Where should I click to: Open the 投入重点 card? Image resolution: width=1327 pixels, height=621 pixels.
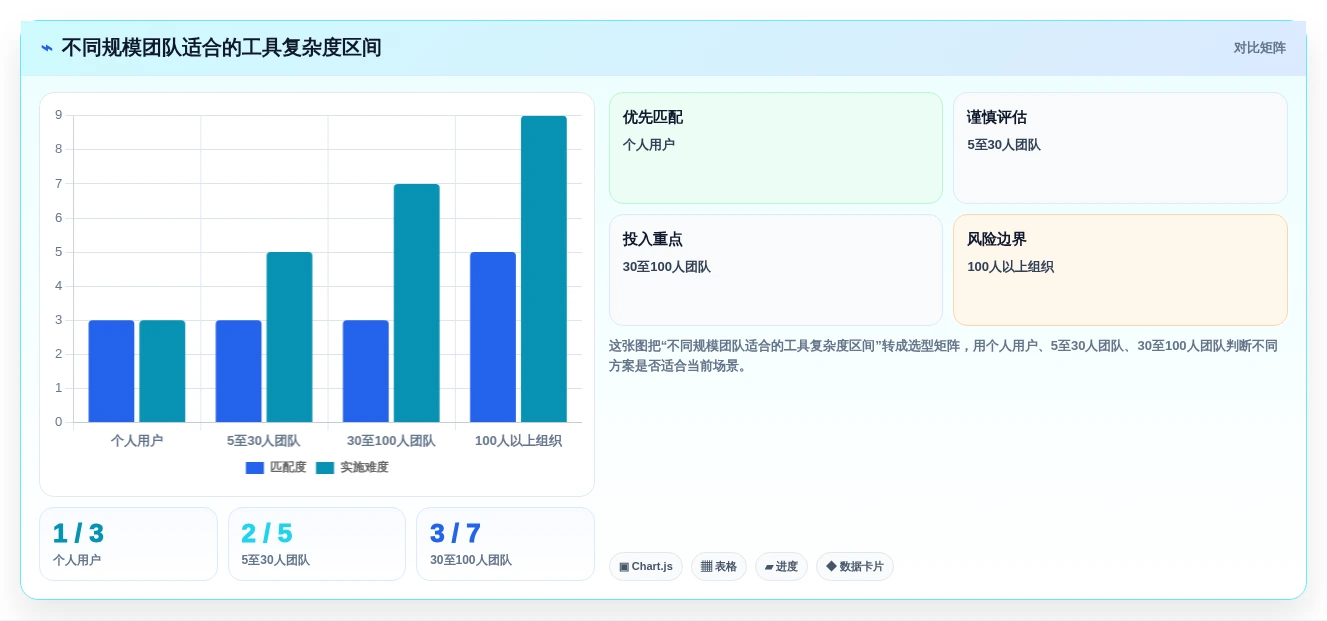[x=776, y=270]
